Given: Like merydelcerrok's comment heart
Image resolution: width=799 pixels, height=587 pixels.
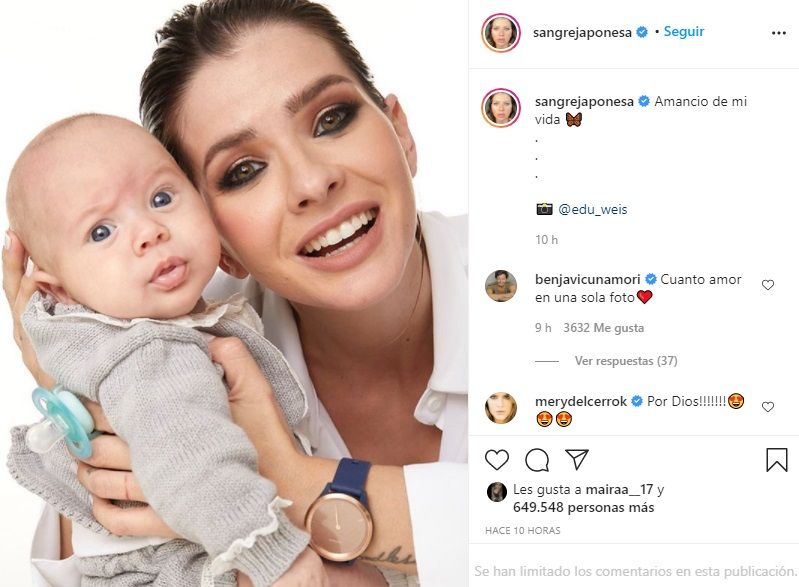Looking at the screenshot, I should point(768,407).
